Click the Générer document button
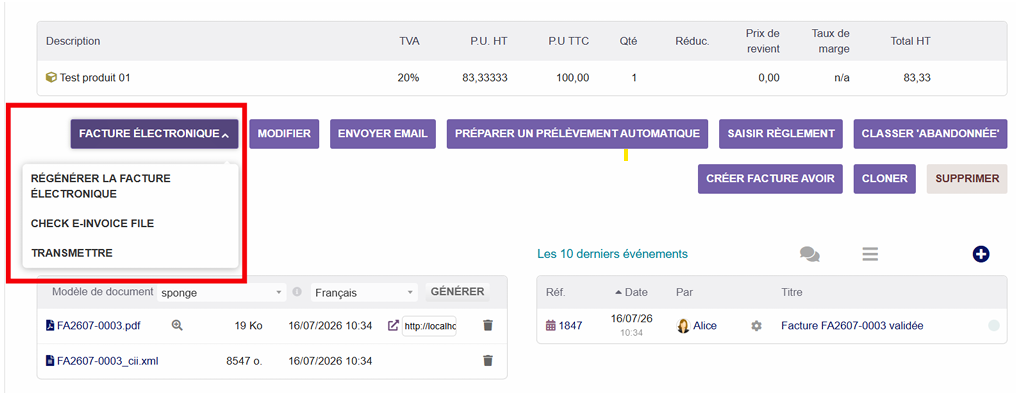1016x393 pixels. pos(457,292)
